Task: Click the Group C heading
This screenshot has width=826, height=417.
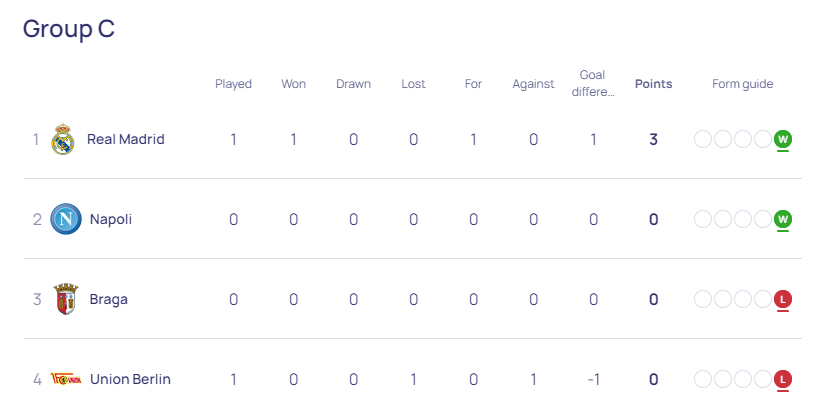Action: click(x=68, y=28)
